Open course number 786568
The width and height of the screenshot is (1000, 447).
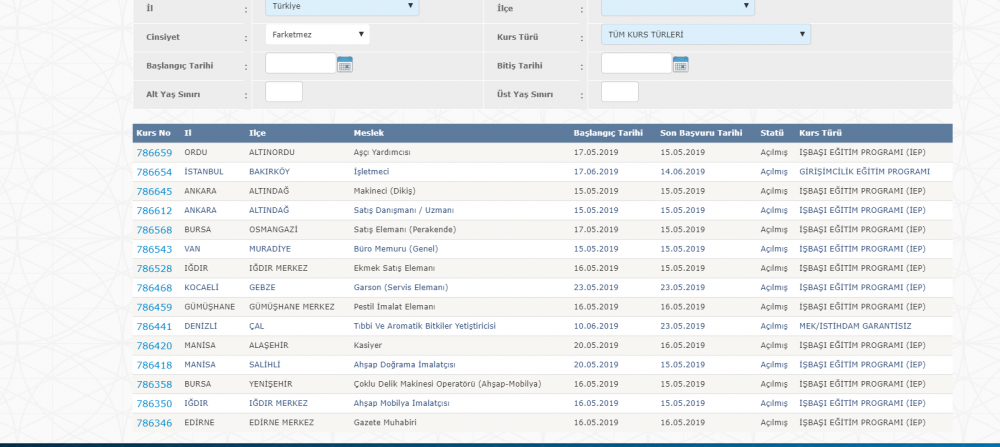click(x=154, y=230)
